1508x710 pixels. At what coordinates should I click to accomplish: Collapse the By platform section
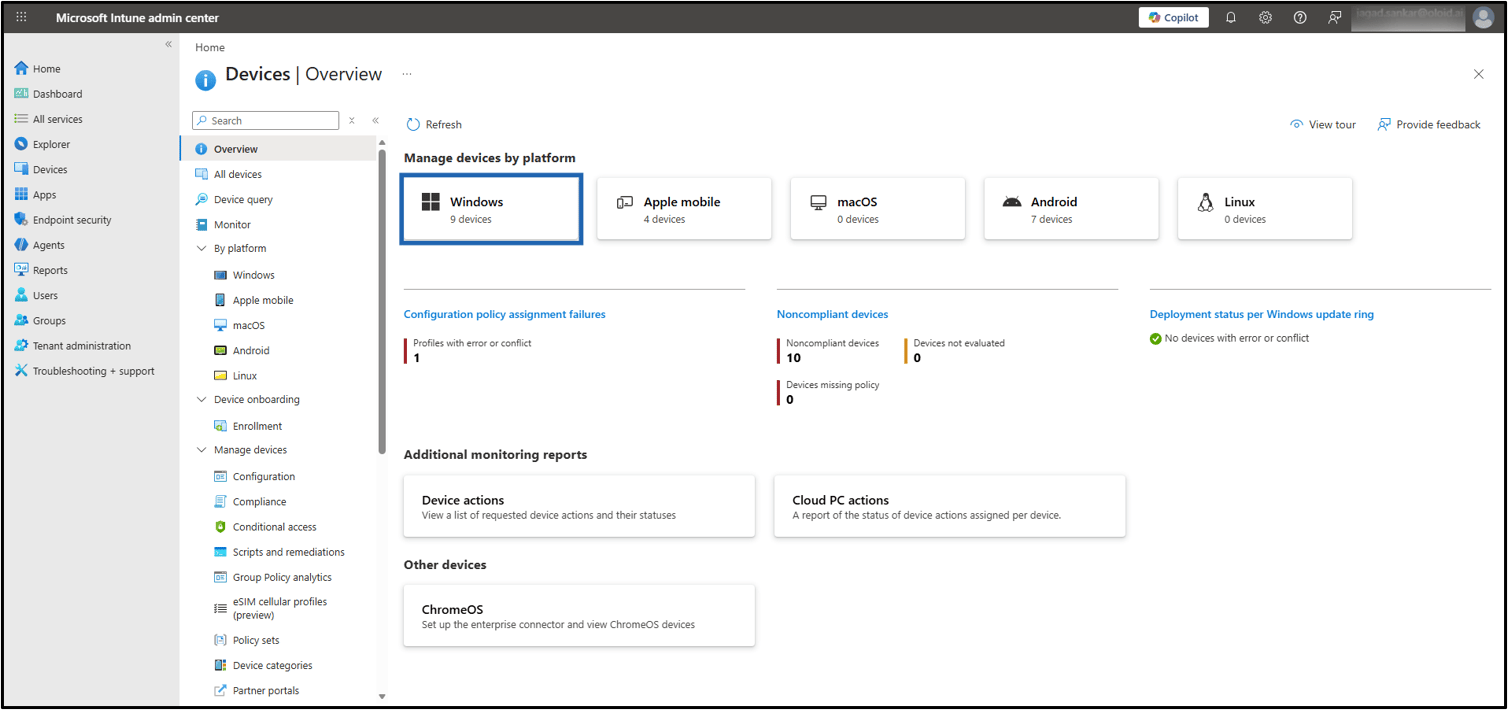[x=202, y=249]
